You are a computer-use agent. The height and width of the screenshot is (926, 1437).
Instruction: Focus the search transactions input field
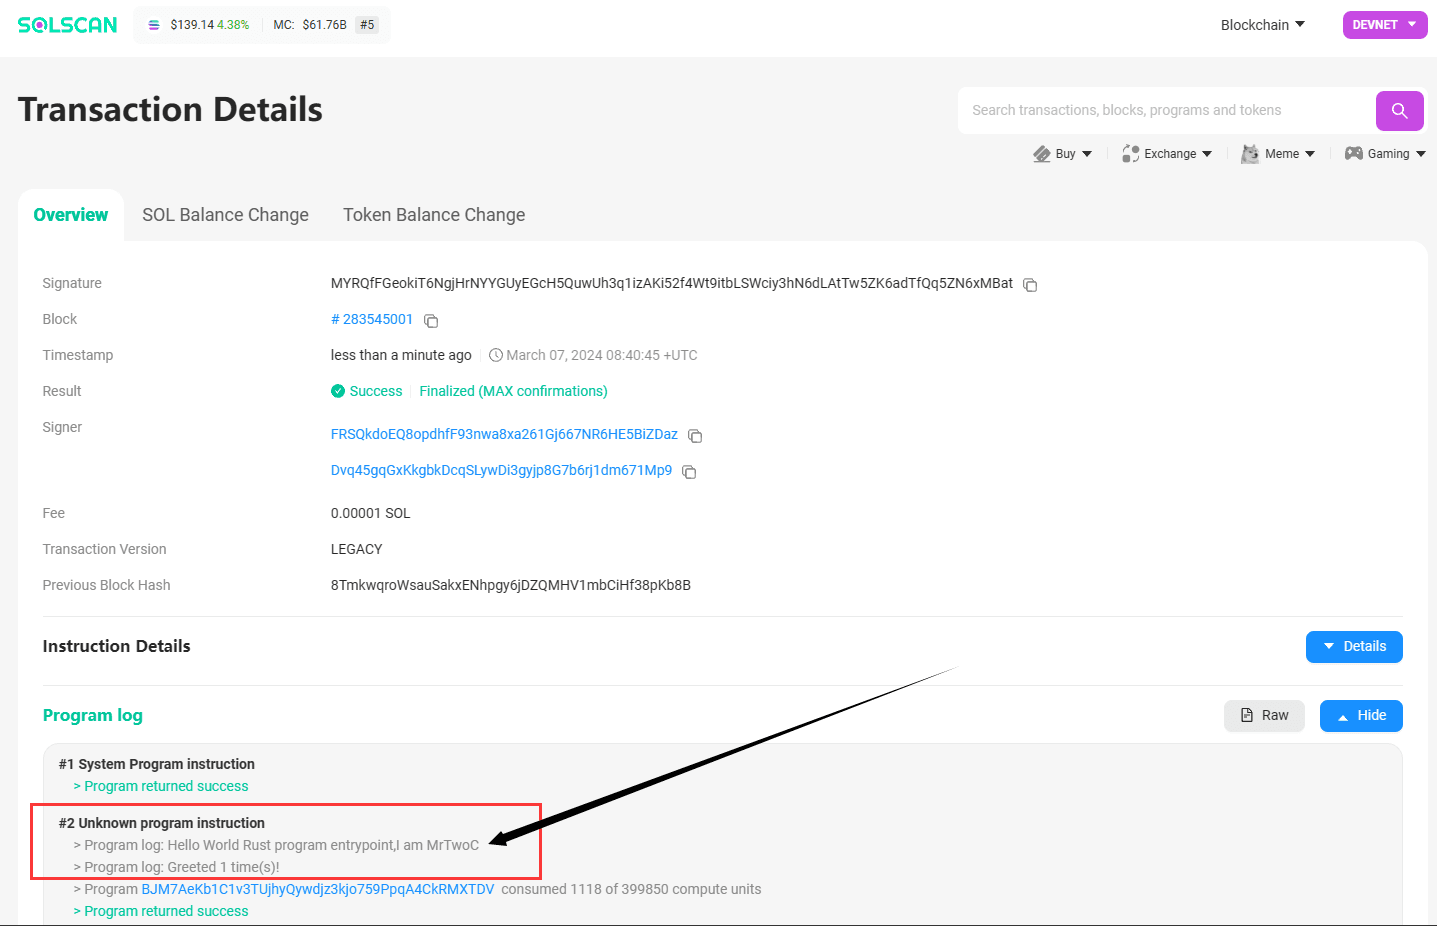[1165, 111]
